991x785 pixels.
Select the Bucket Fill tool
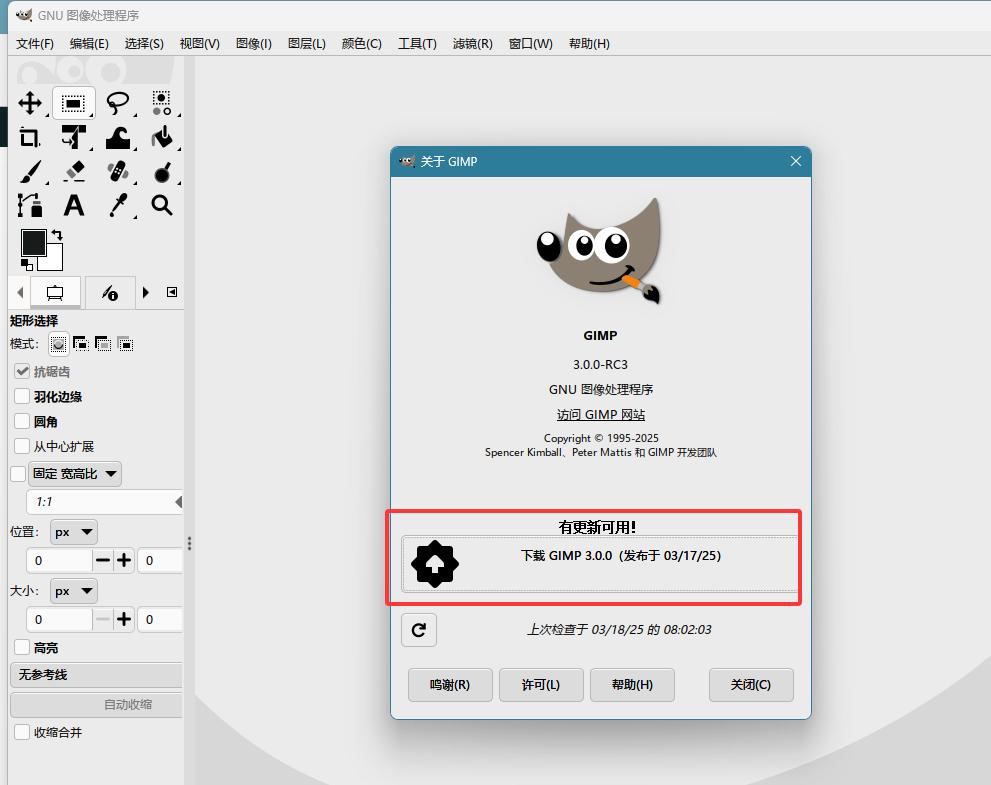tap(164, 137)
